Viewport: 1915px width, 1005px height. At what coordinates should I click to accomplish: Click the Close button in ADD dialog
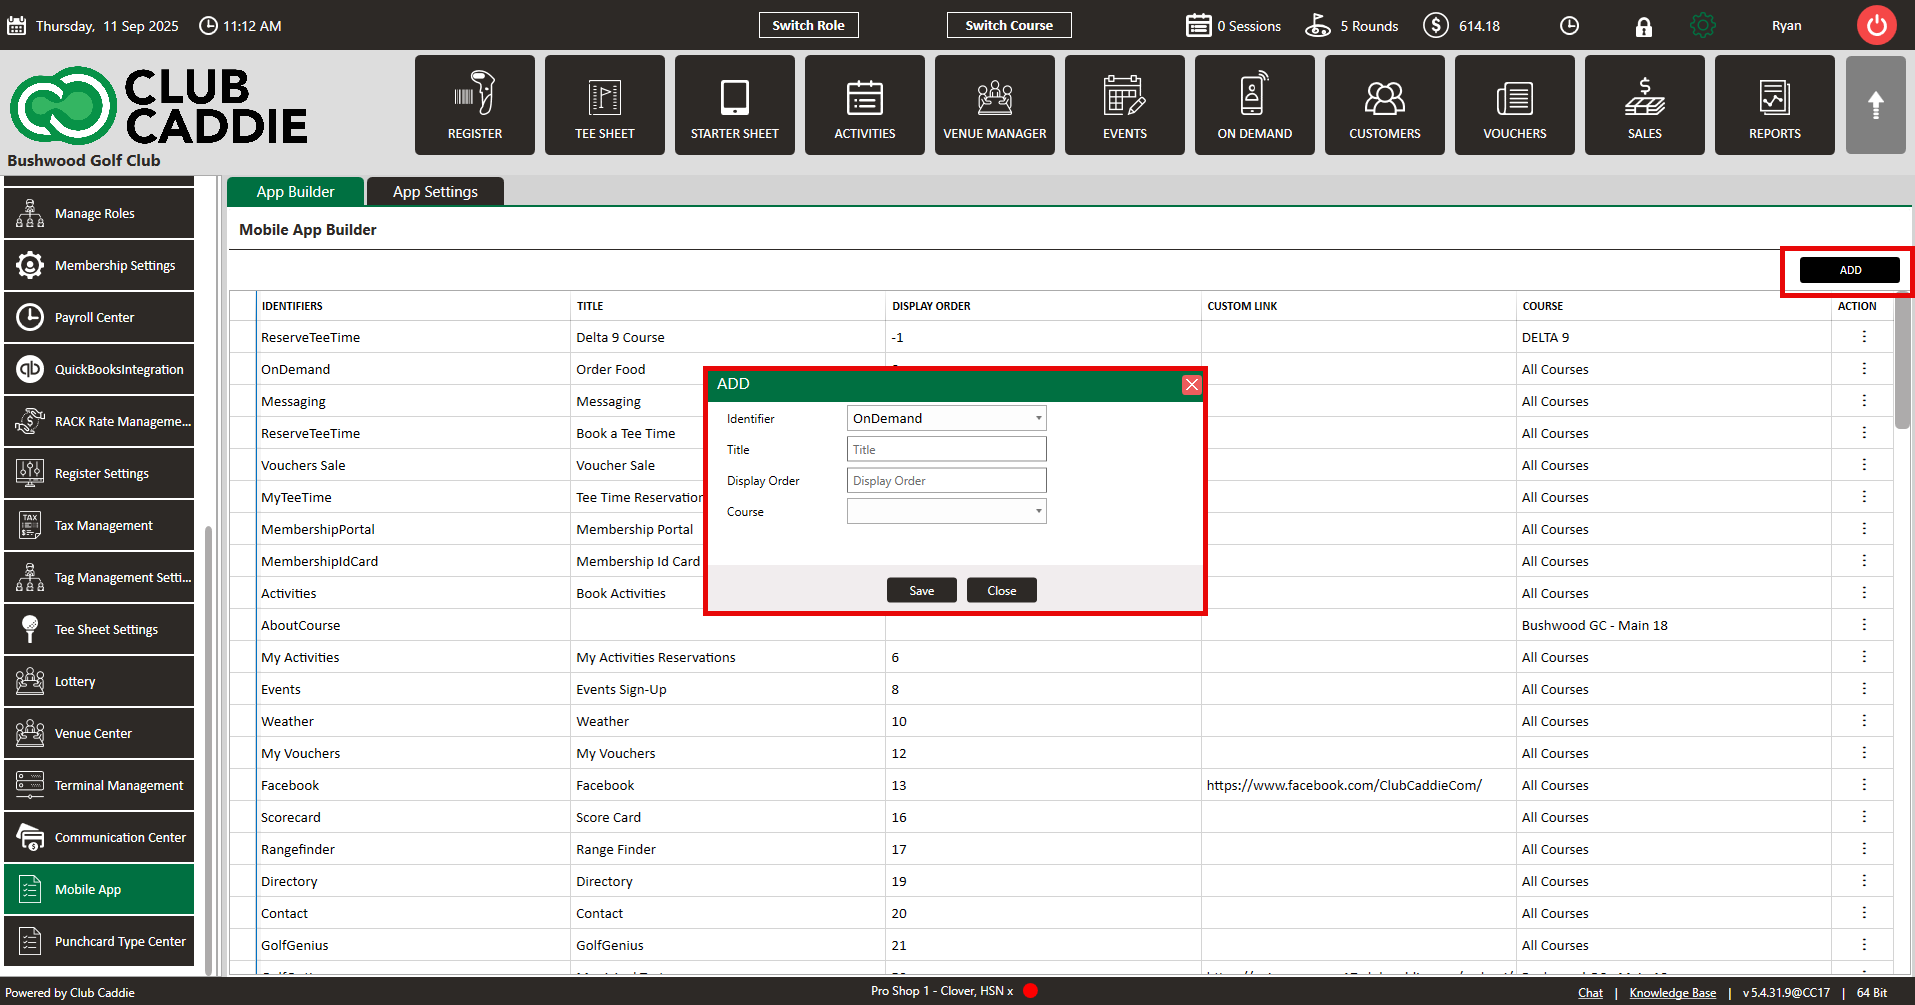pyautogui.click(x=1002, y=590)
